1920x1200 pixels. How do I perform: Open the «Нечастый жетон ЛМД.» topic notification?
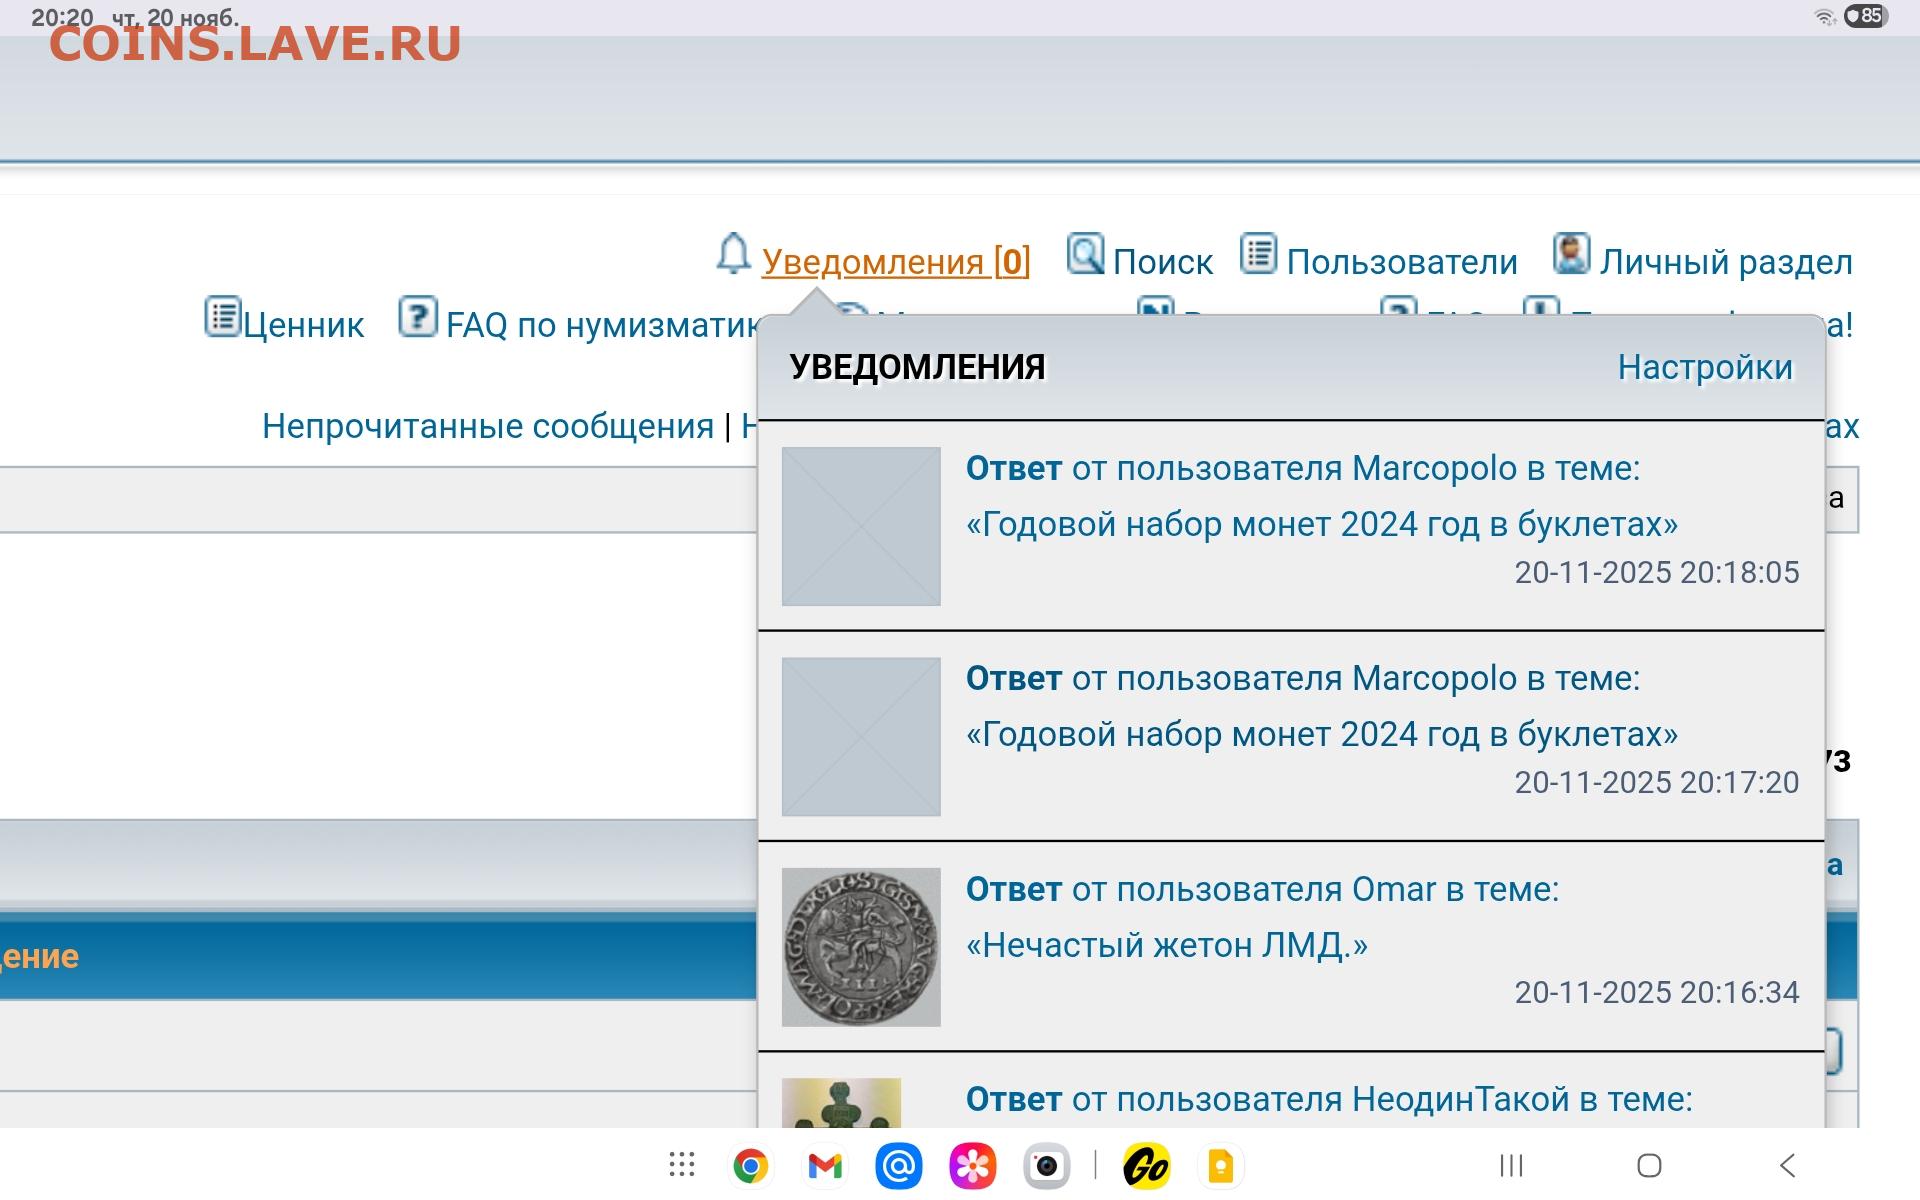(1166, 945)
